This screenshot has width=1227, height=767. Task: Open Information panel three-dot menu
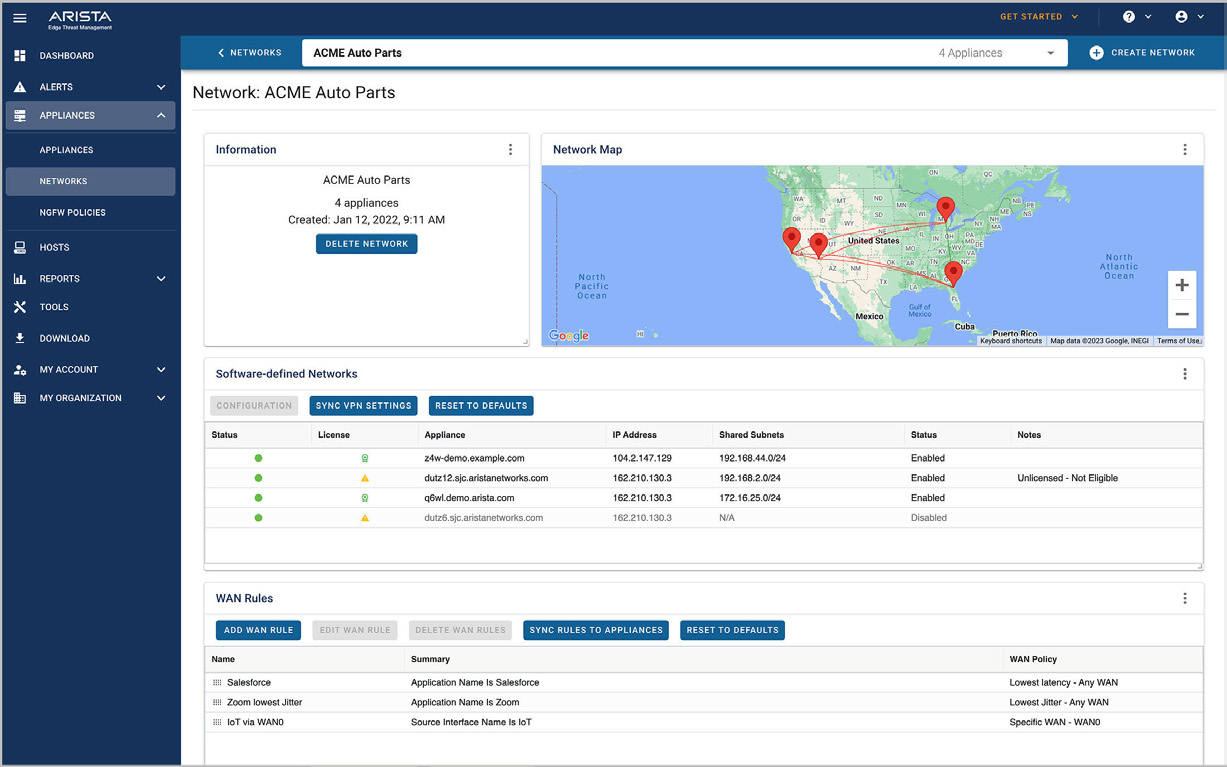click(x=510, y=150)
